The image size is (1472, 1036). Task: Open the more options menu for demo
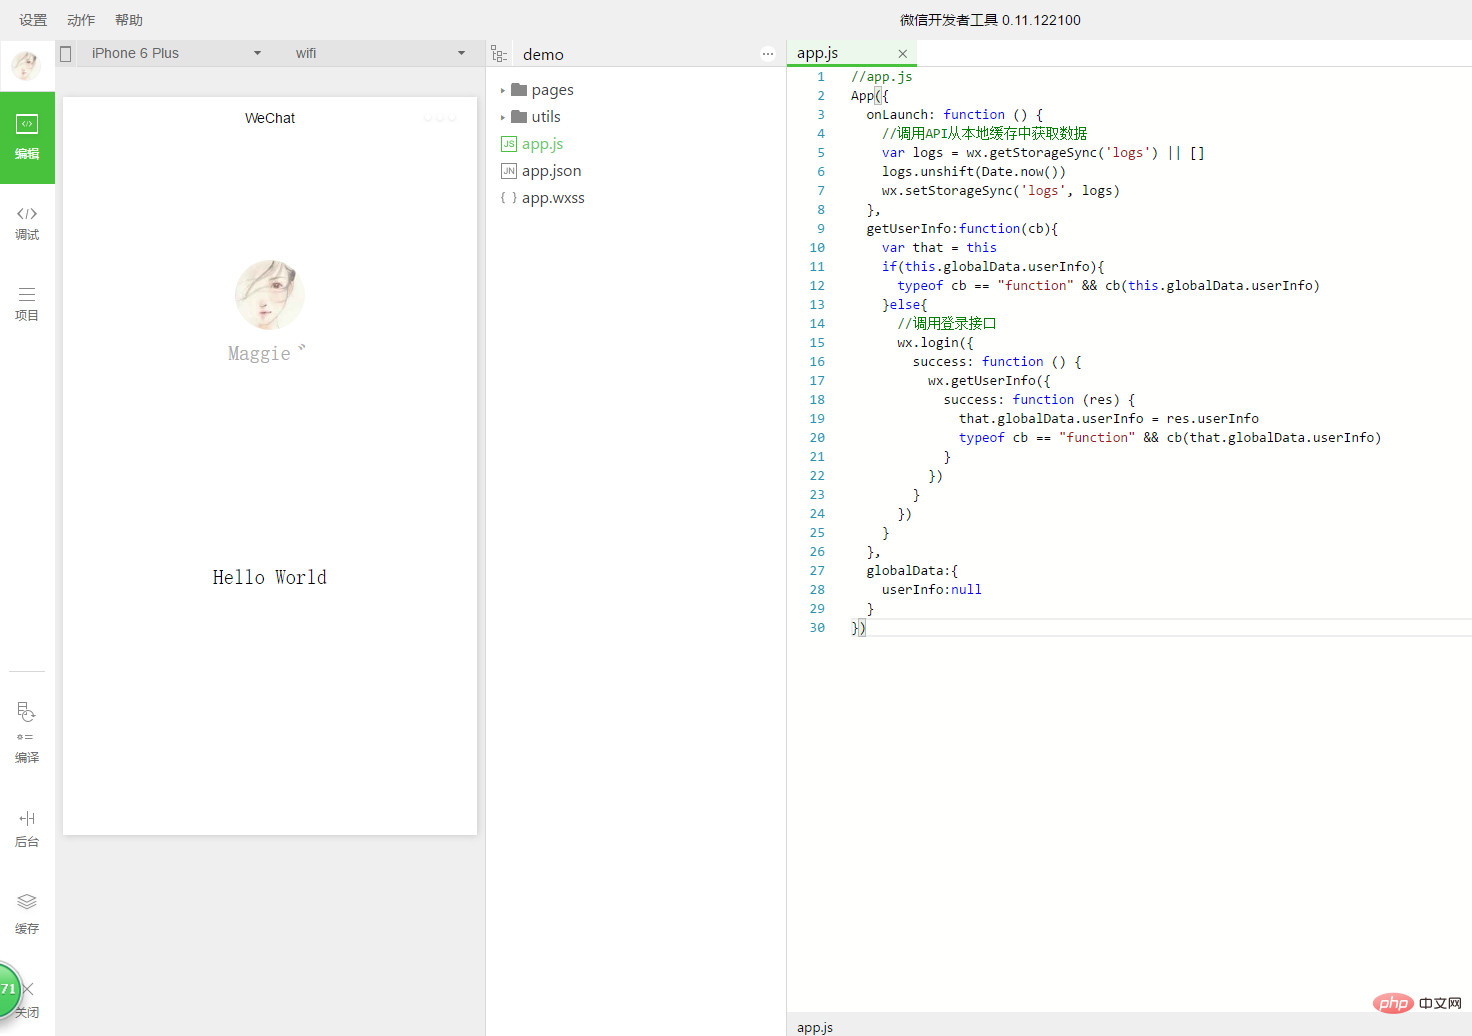click(x=768, y=54)
